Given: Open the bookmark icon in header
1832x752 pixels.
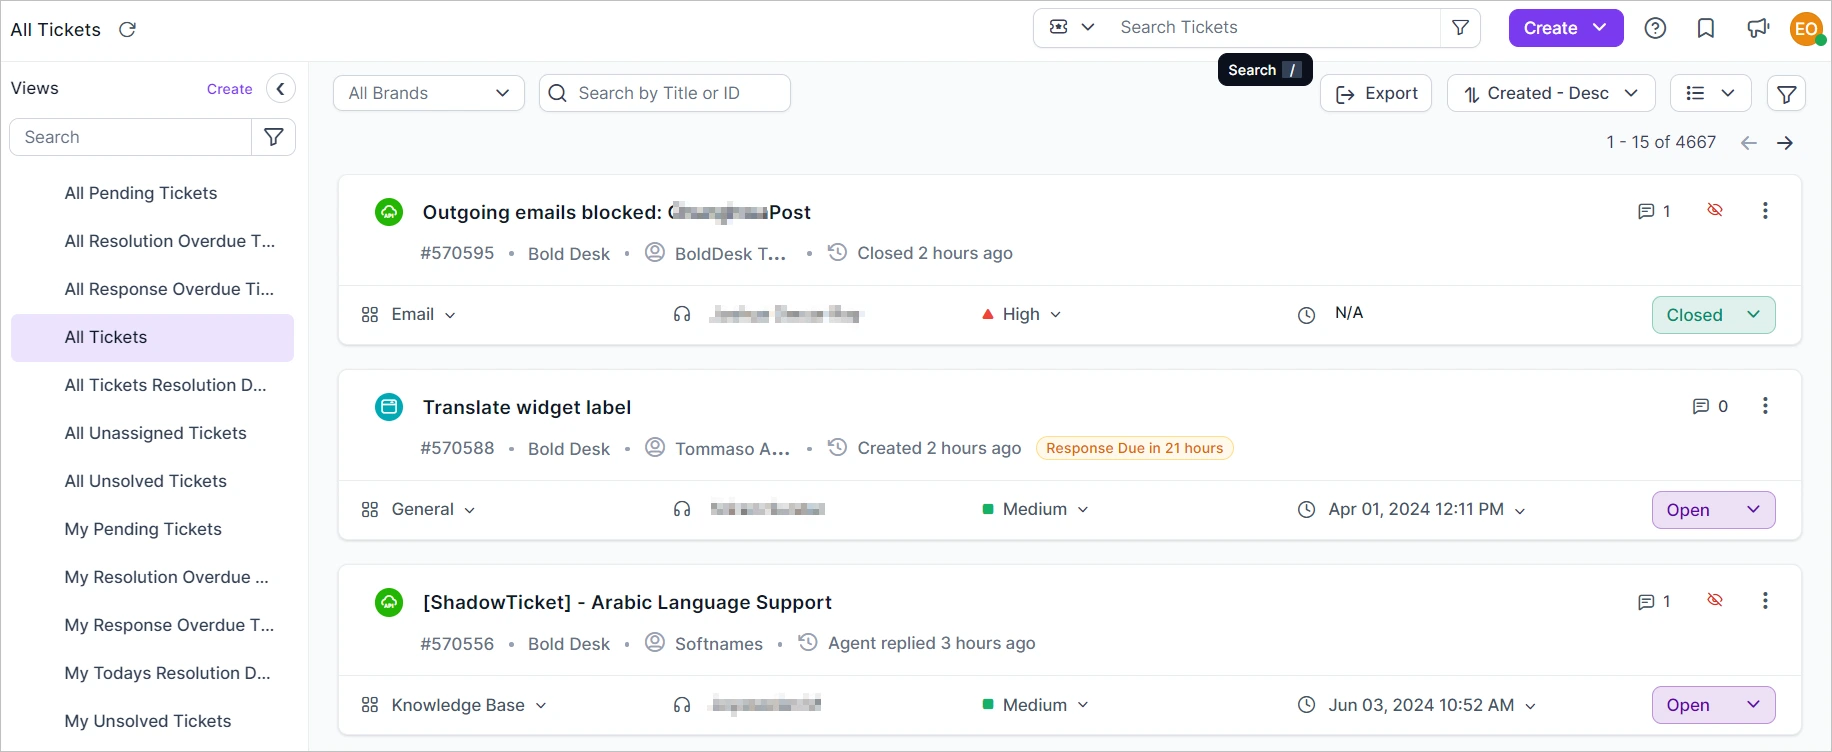Looking at the screenshot, I should click(x=1706, y=28).
